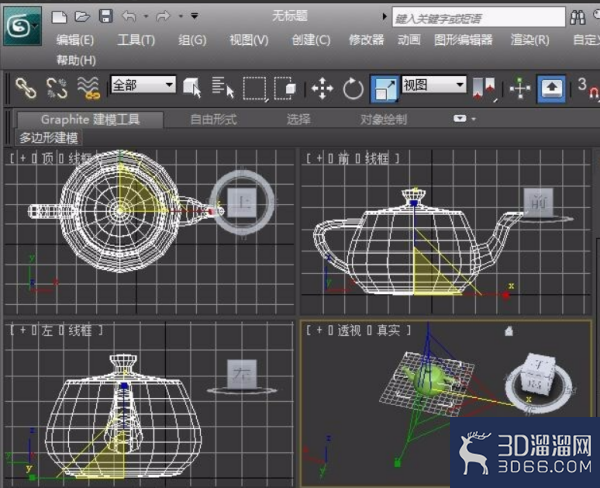Screen dimensions: 600x488
Task: Toggle window/crossing selection mode
Action: click(x=285, y=89)
